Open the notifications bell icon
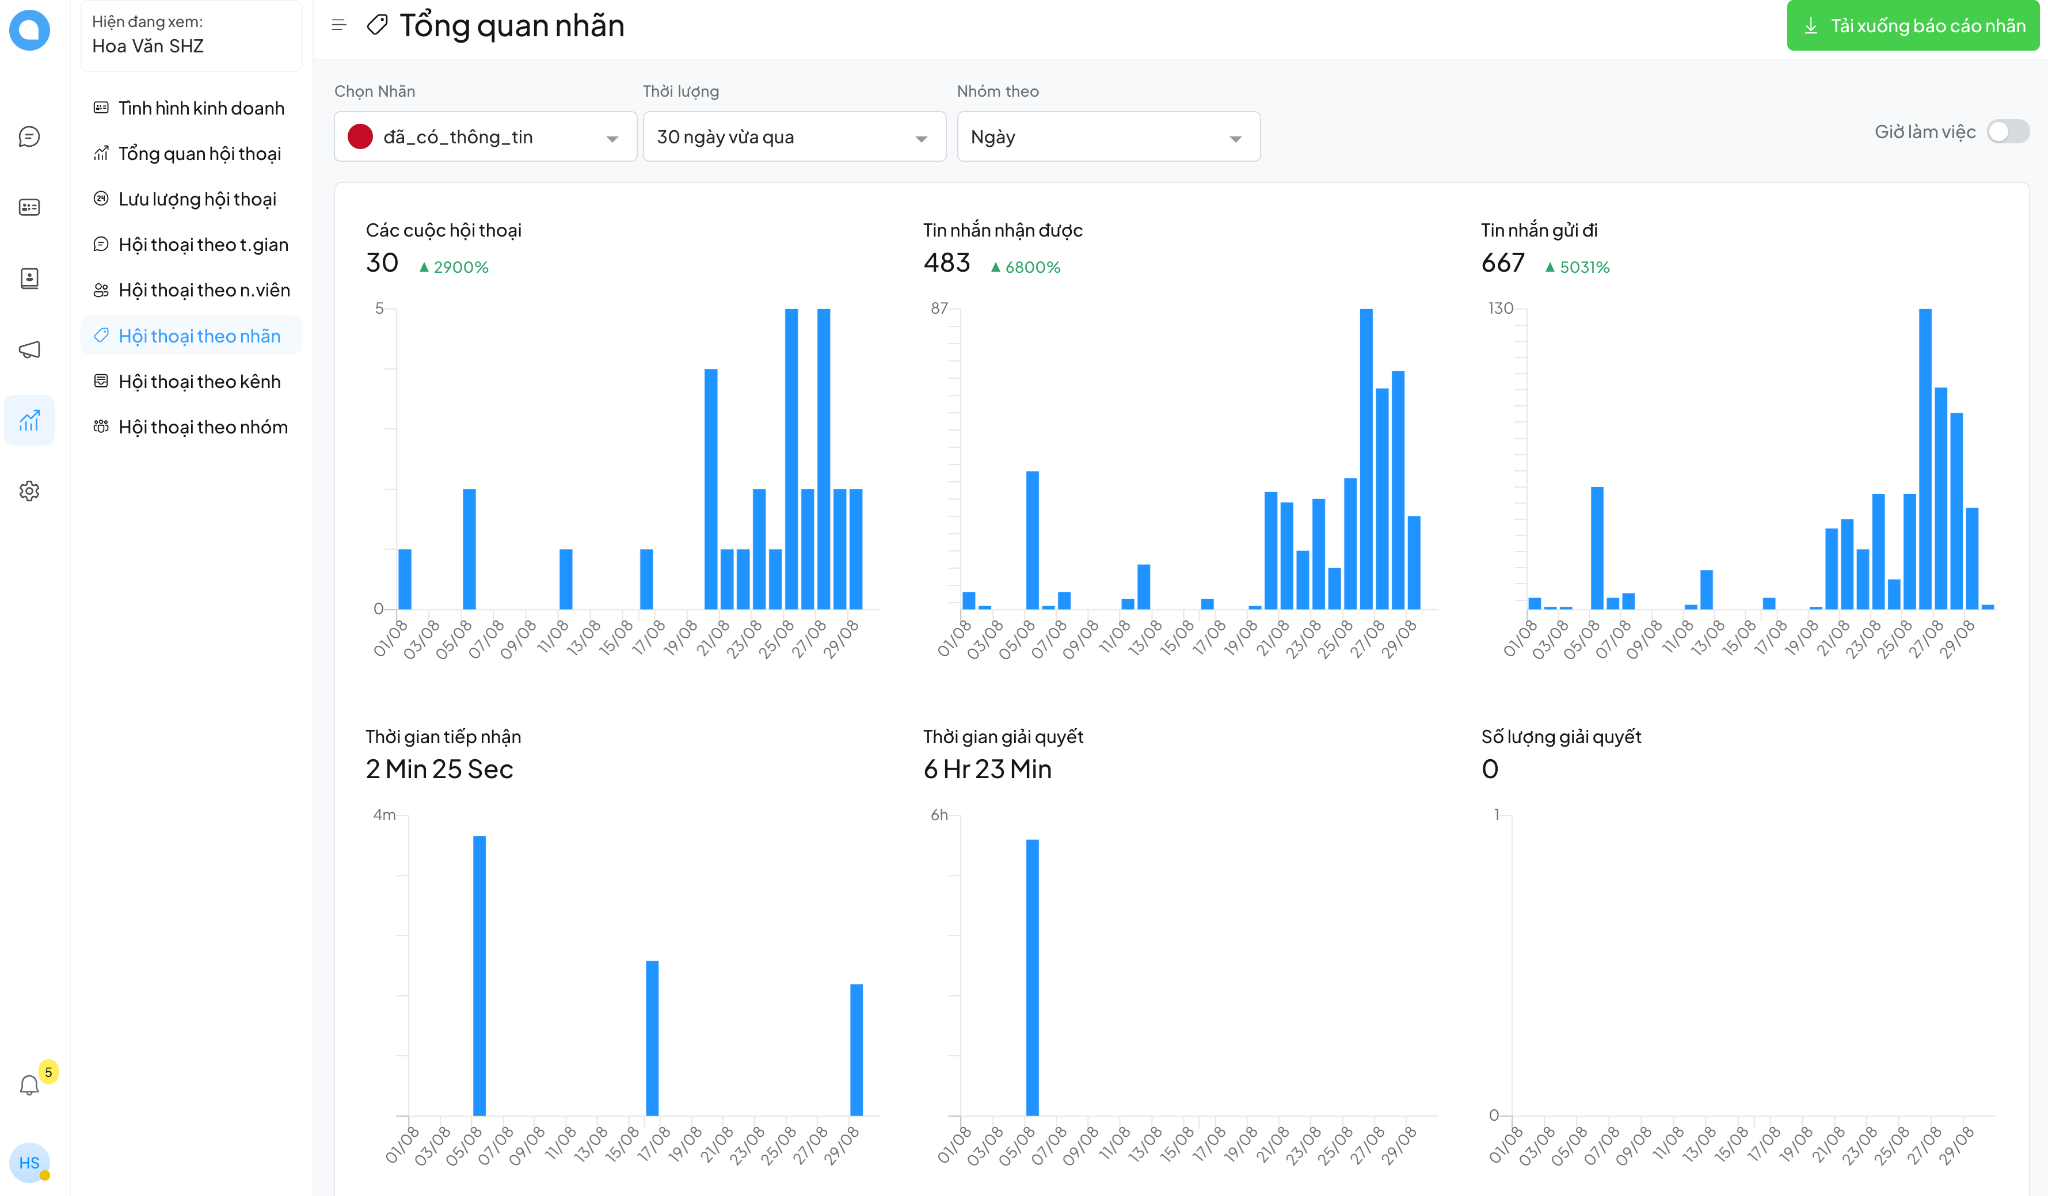Image resolution: width=2048 pixels, height=1196 pixels. 29,1085
